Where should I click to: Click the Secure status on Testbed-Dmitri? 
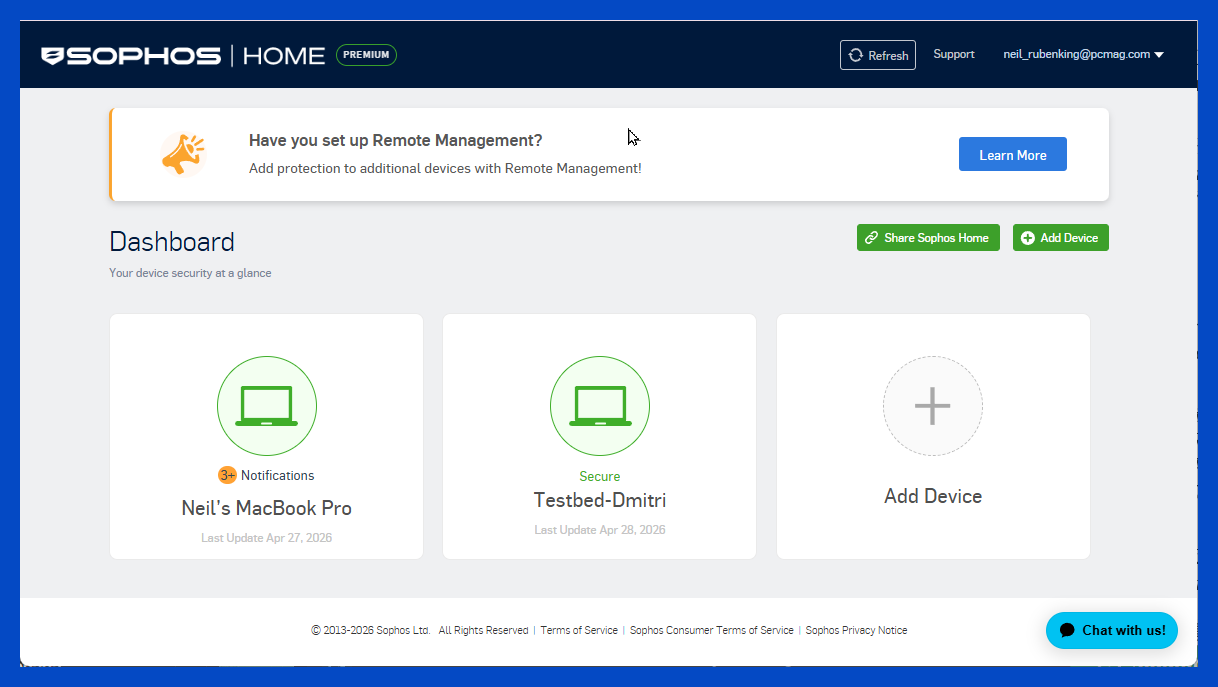click(x=600, y=477)
